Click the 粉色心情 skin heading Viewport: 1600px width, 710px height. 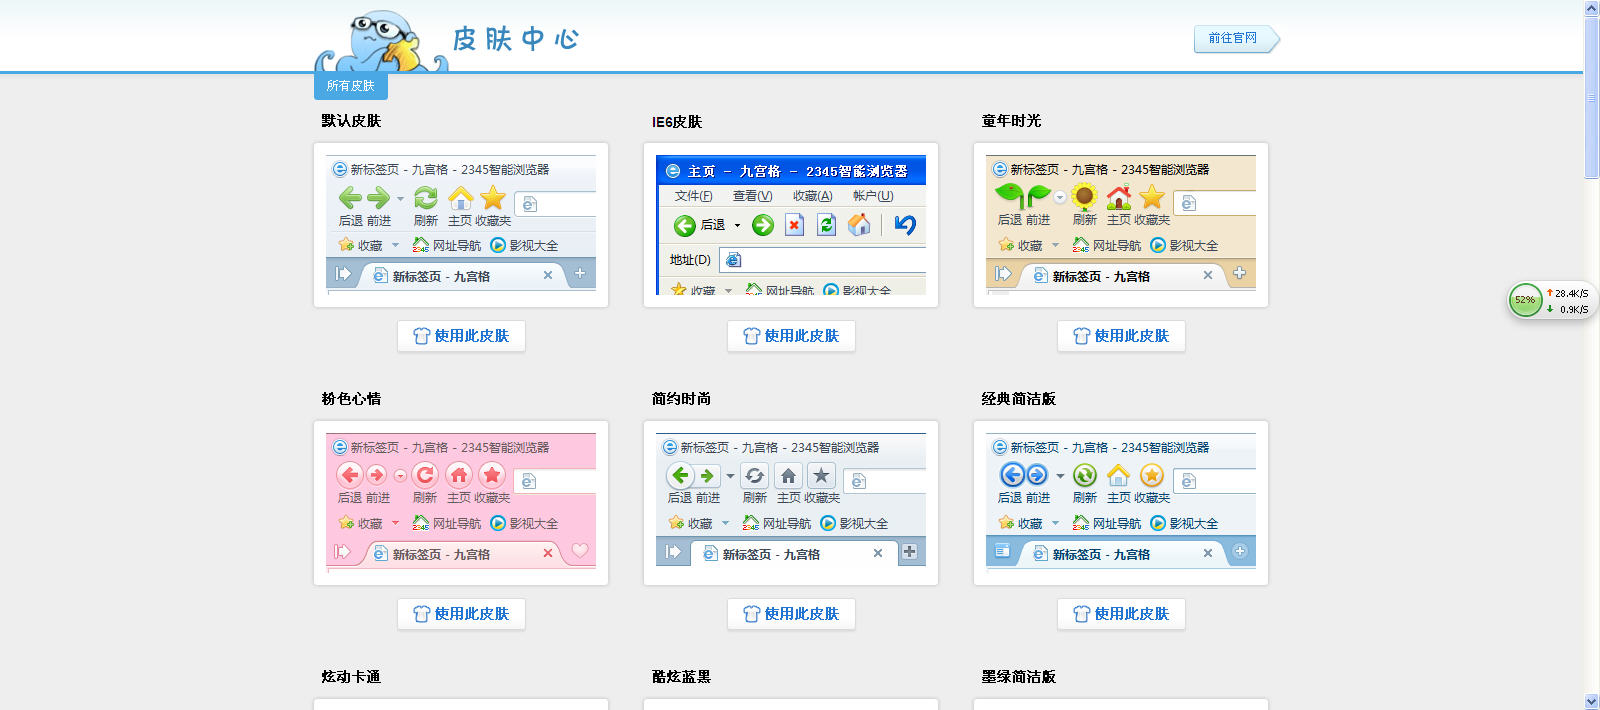[351, 399]
